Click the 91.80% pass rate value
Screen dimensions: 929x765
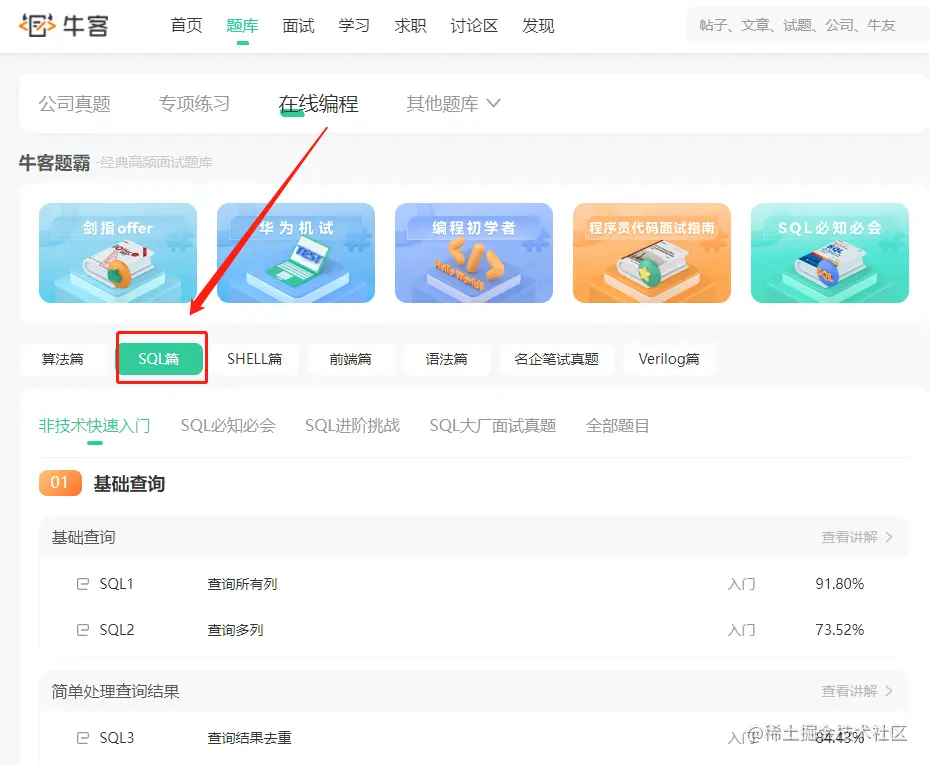point(840,584)
